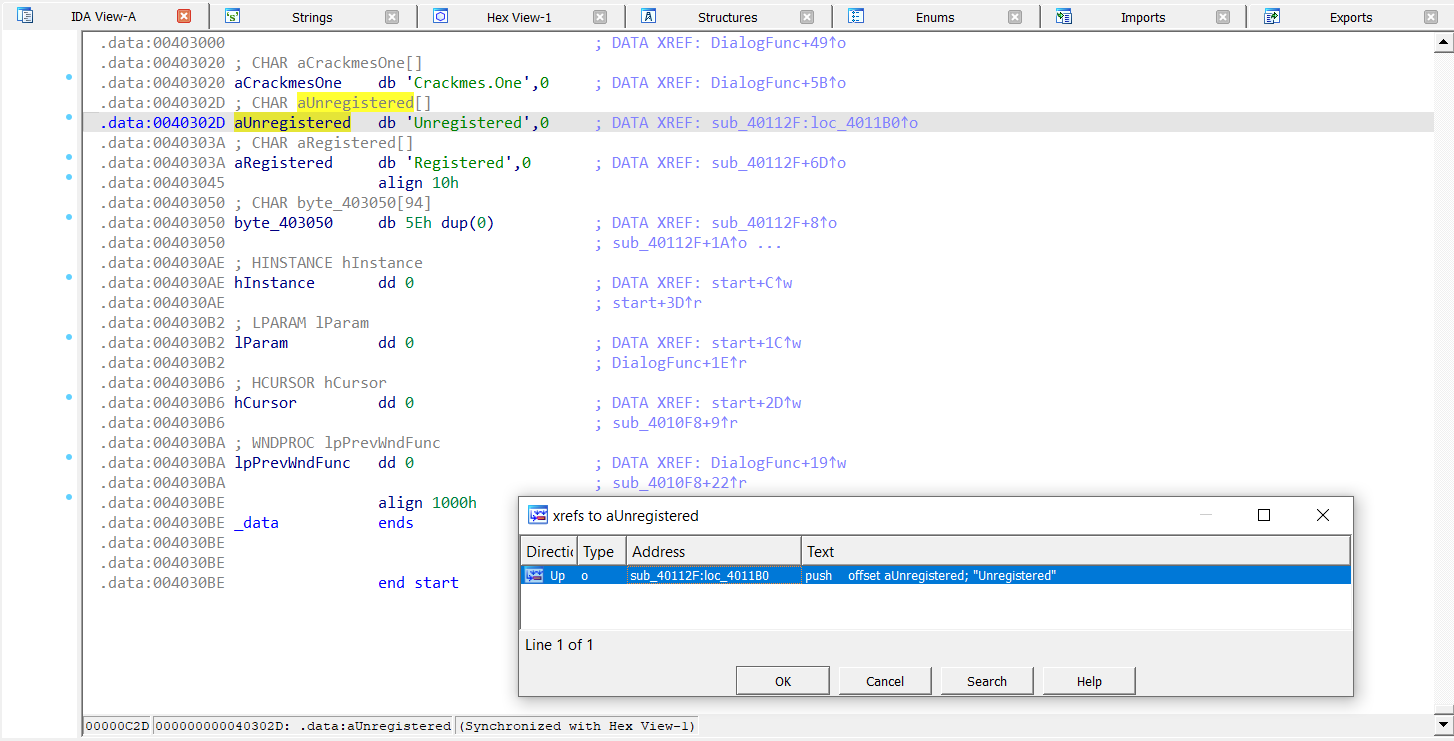Click the highlighted aUnregistered label
This screenshot has height=741, width=1454.
click(292, 123)
